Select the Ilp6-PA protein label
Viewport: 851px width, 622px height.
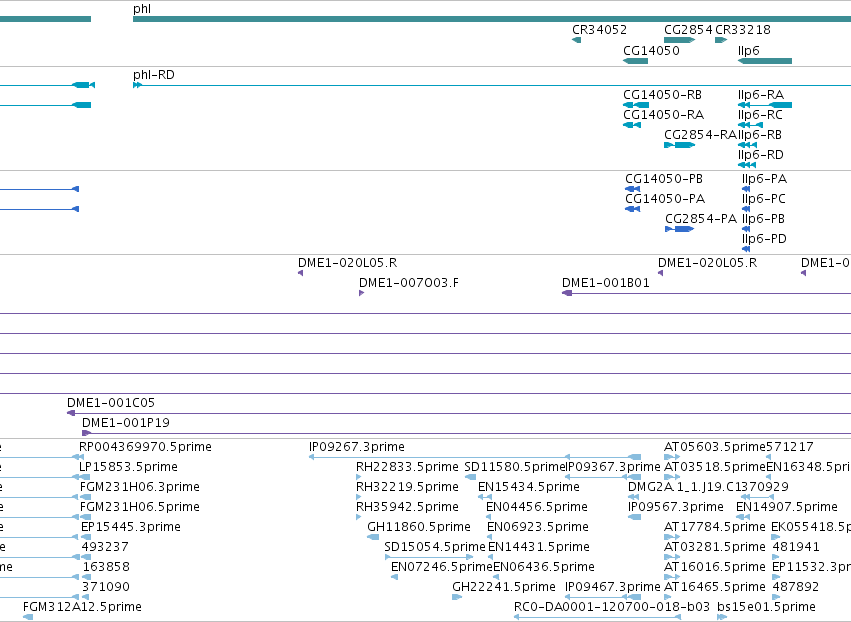[764, 179]
